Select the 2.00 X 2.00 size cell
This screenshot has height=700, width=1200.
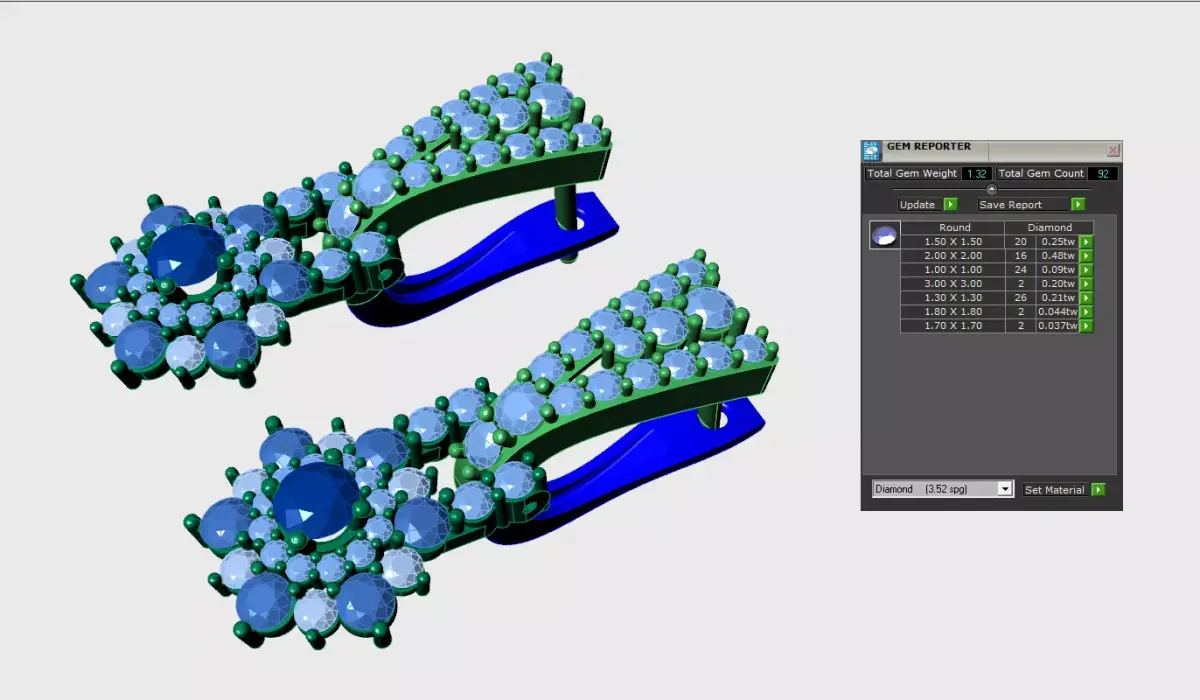(954, 255)
